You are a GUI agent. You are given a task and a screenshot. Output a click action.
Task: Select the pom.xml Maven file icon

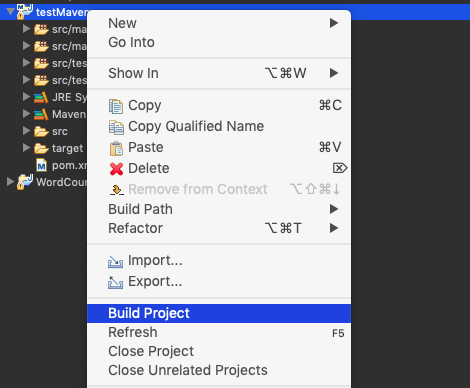coord(41,165)
